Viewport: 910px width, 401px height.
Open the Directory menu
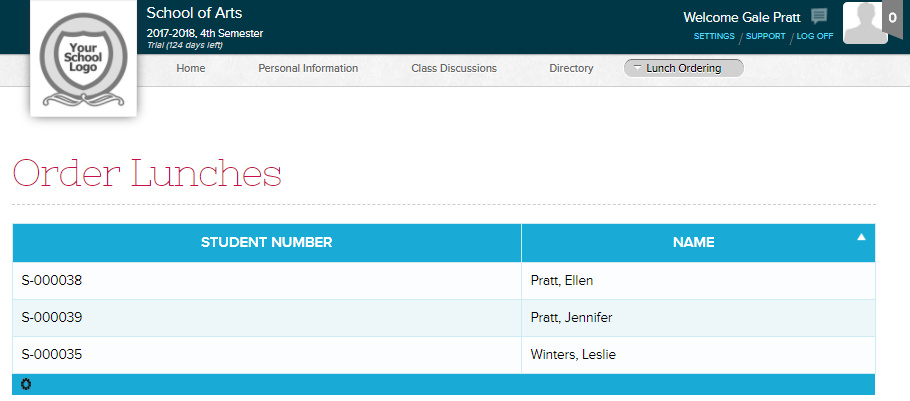(x=571, y=68)
